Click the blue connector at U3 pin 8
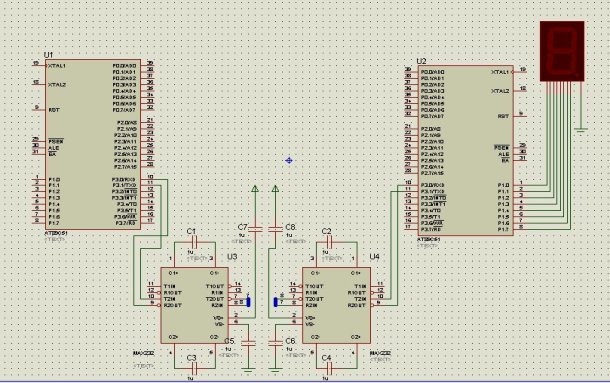The width and height of the screenshot is (610, 383). (249, 302)
